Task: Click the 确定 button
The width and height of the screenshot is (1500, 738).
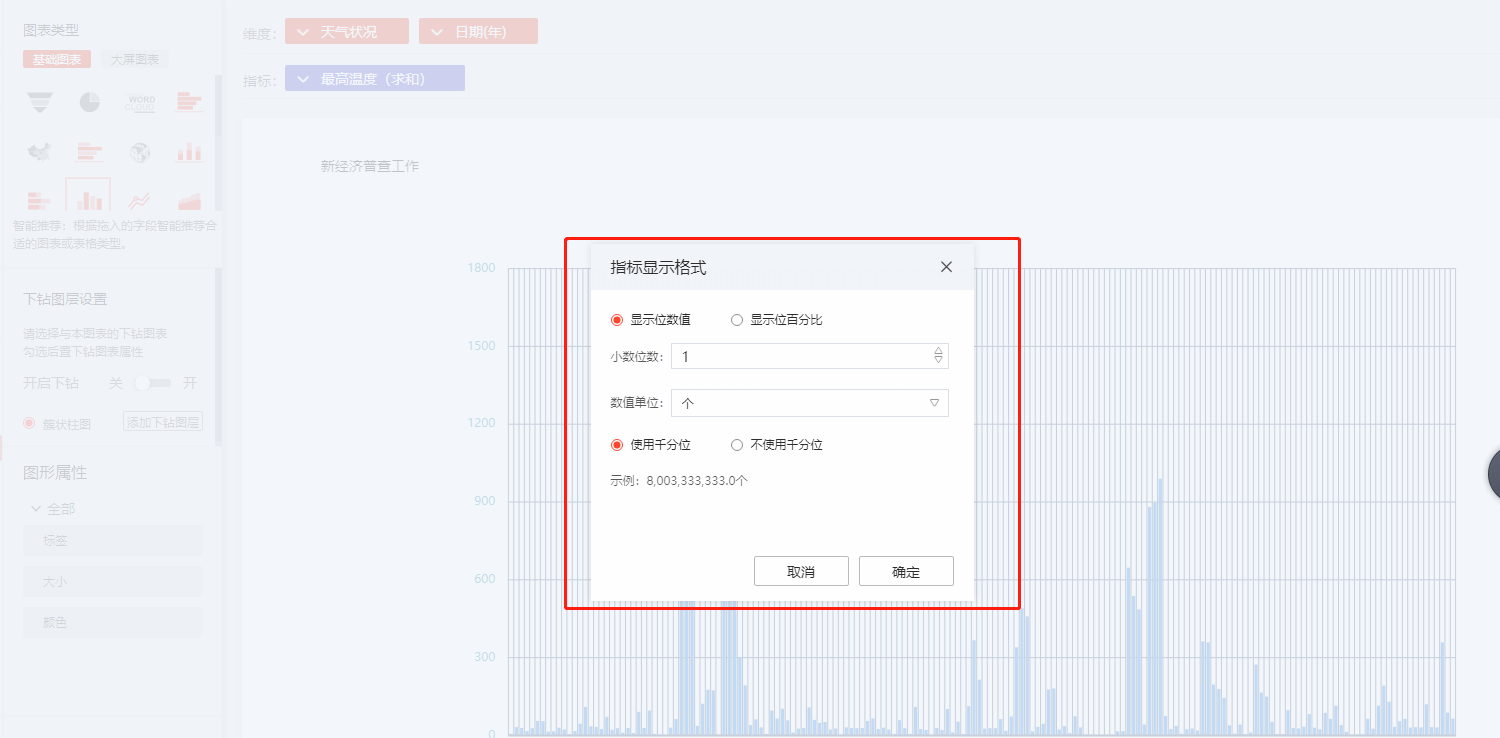Action: 906,572
